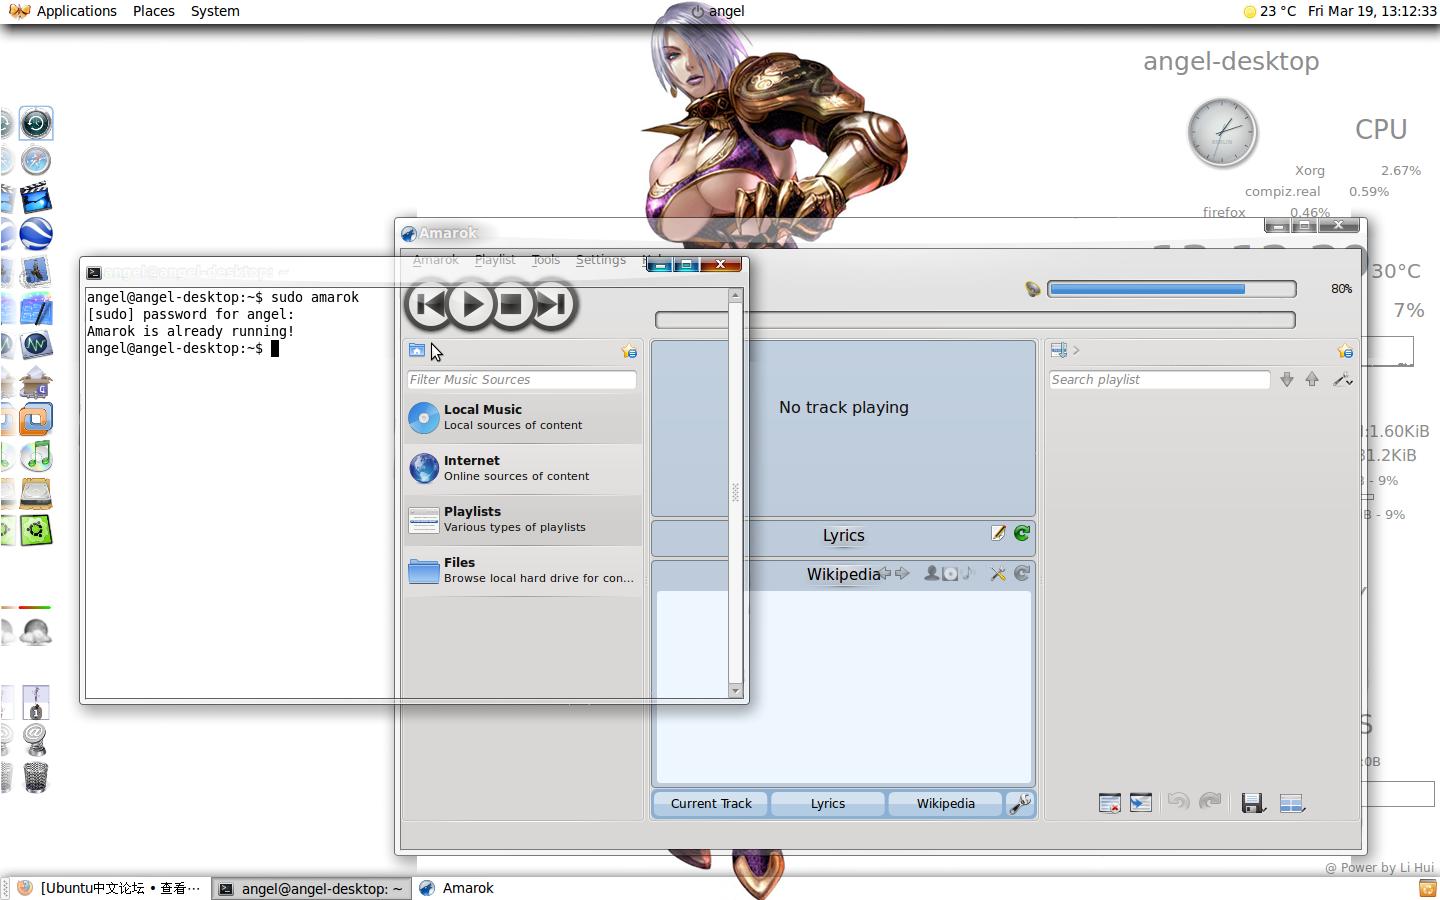
Task: Open the trash can dock icon
Action: [x=36, y=777]
